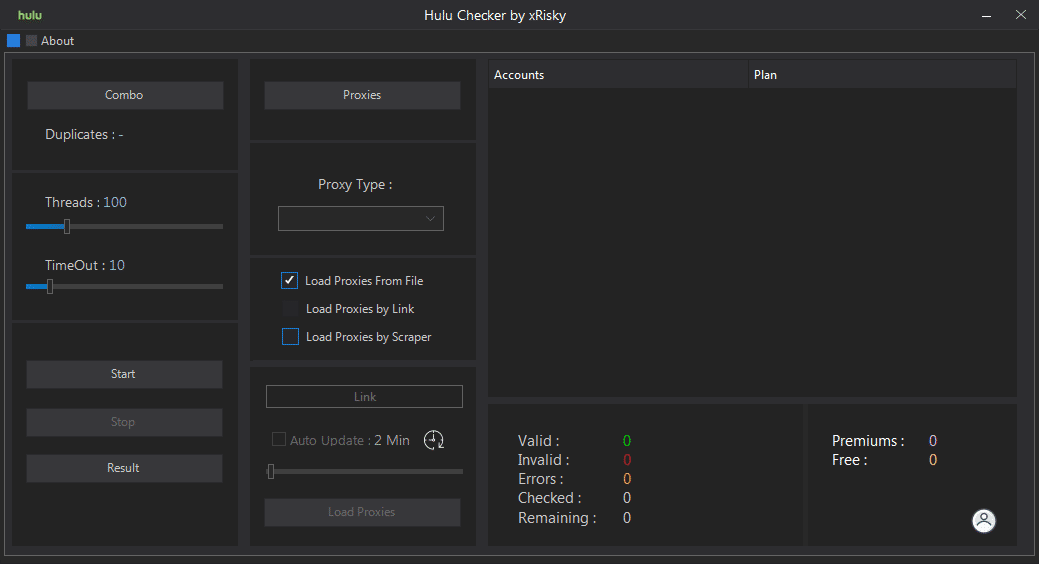Click the blue square icon beside About
This screenshot has width=1039, height=564.
[13, 40]
